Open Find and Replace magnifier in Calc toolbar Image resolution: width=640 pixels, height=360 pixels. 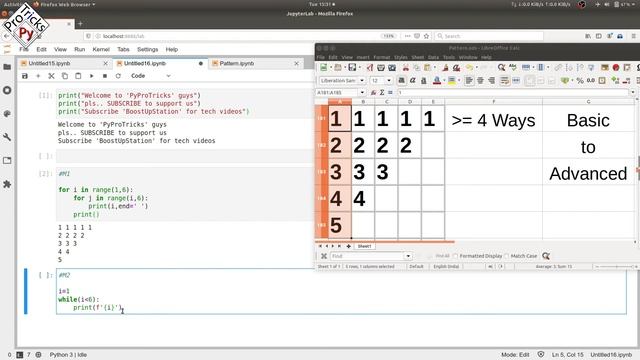pos(501,68)
